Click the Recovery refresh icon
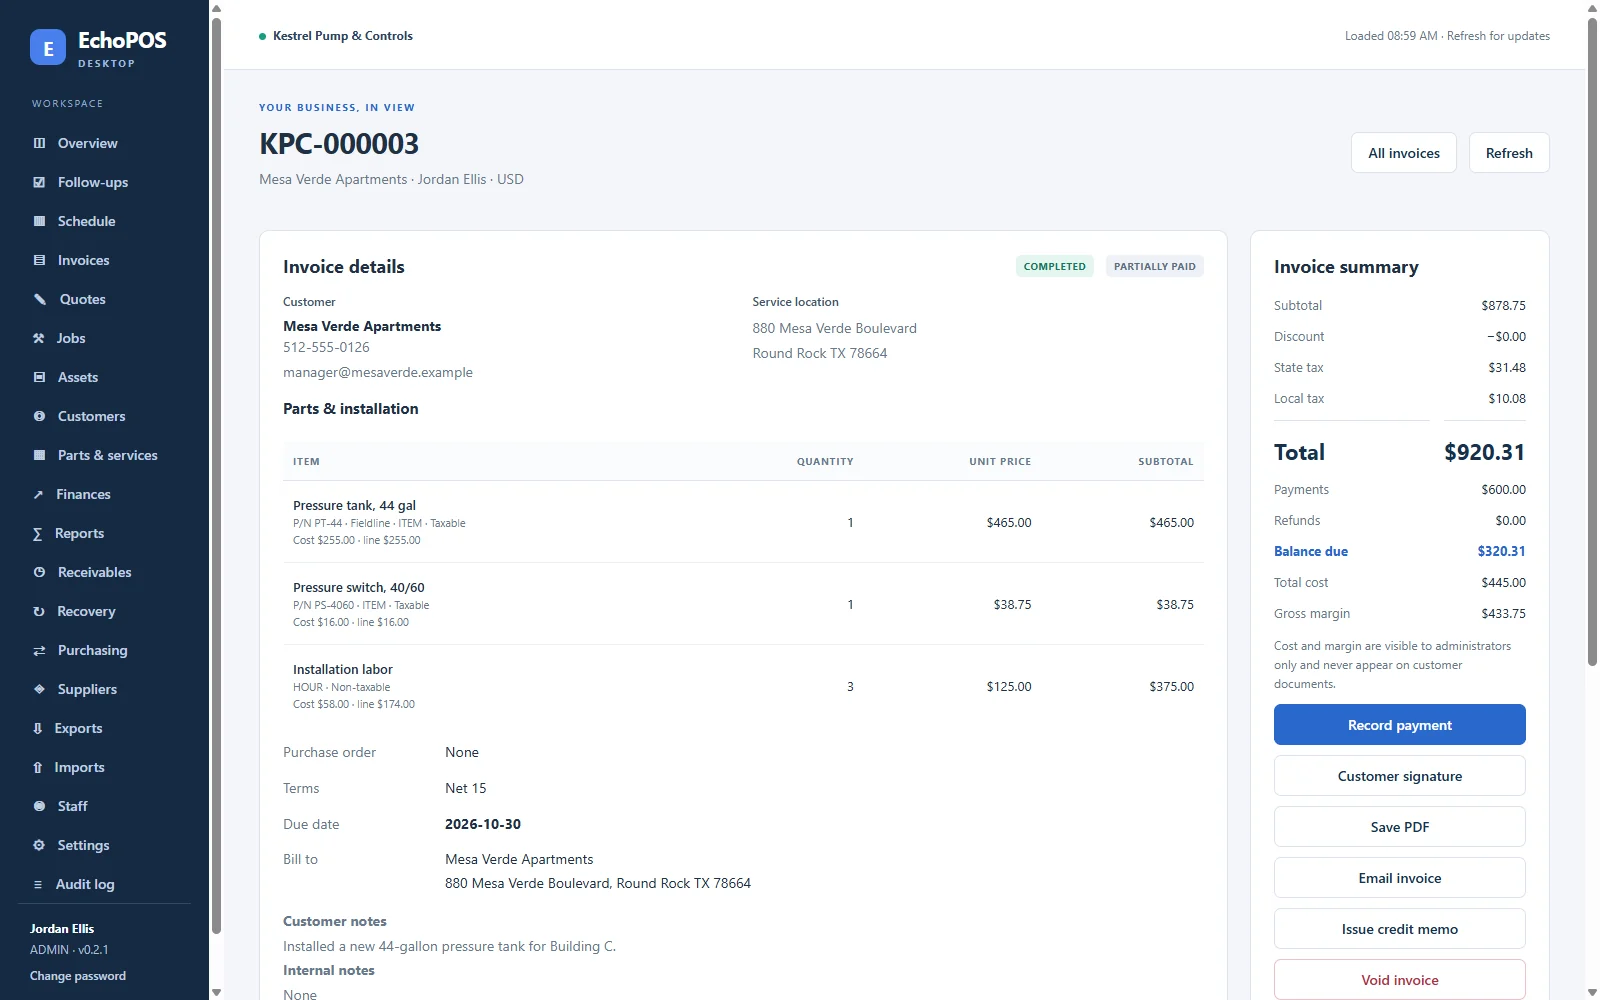 click(x=39, y=611)
